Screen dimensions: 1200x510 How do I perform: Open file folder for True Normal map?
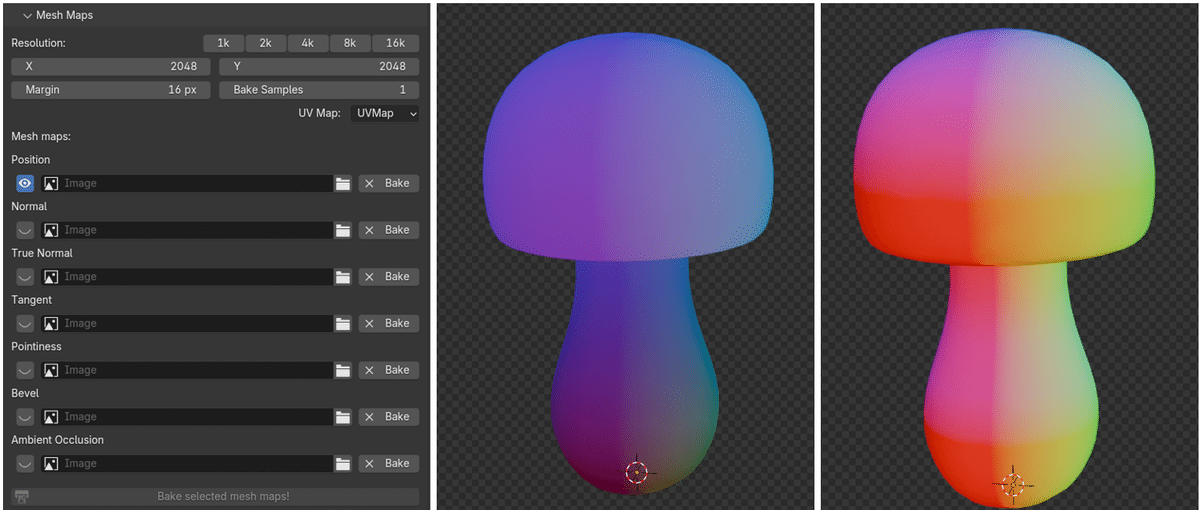[x=343, y=277]
